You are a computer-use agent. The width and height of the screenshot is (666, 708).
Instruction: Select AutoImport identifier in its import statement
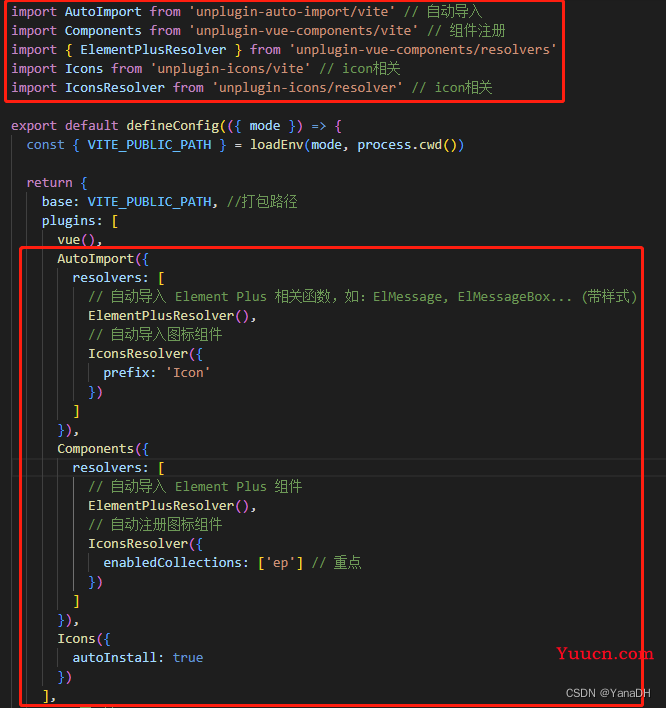pos(103,12)
